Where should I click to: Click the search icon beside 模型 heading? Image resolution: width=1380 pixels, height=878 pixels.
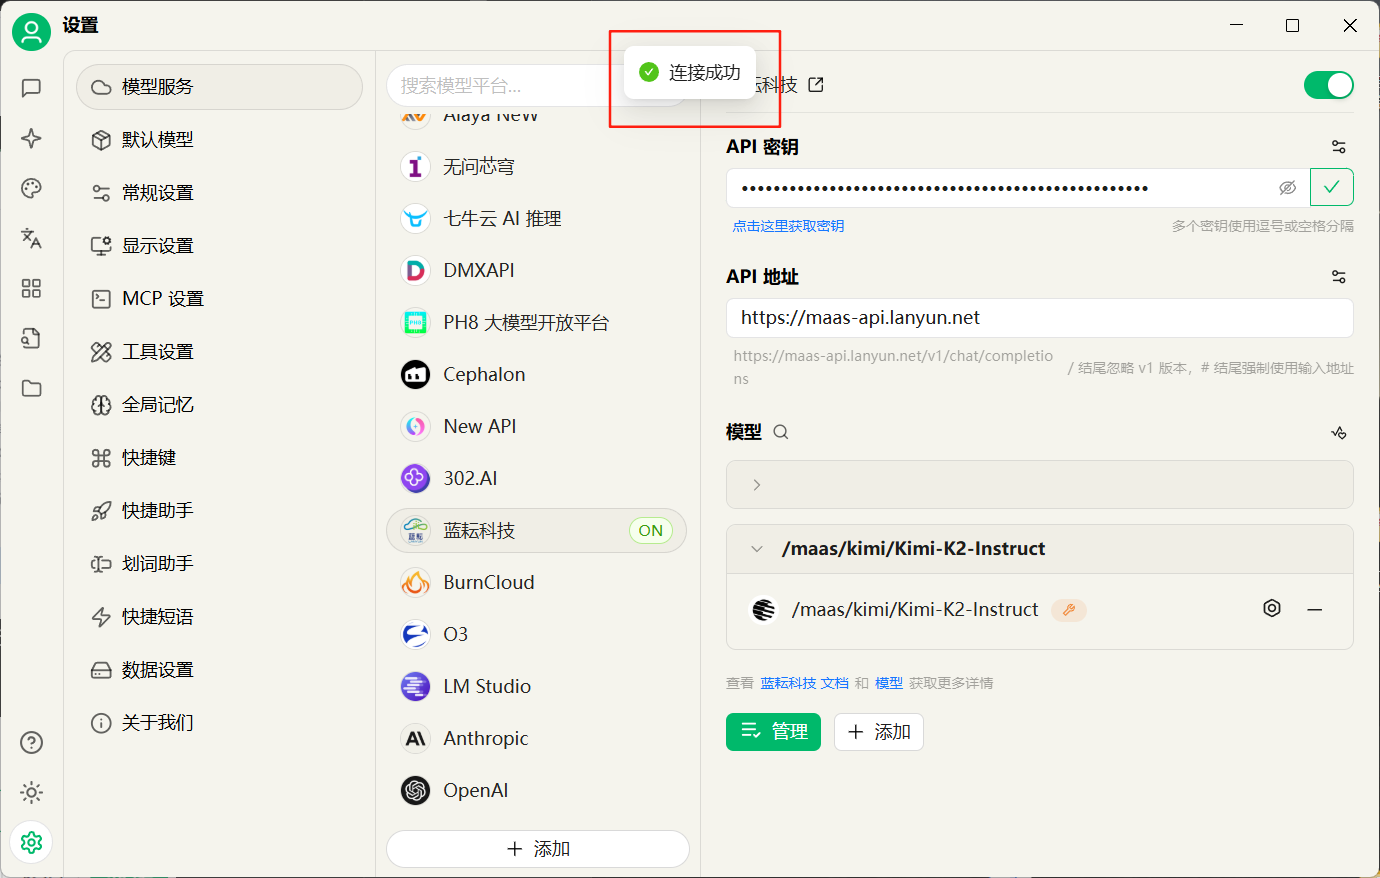781,432
